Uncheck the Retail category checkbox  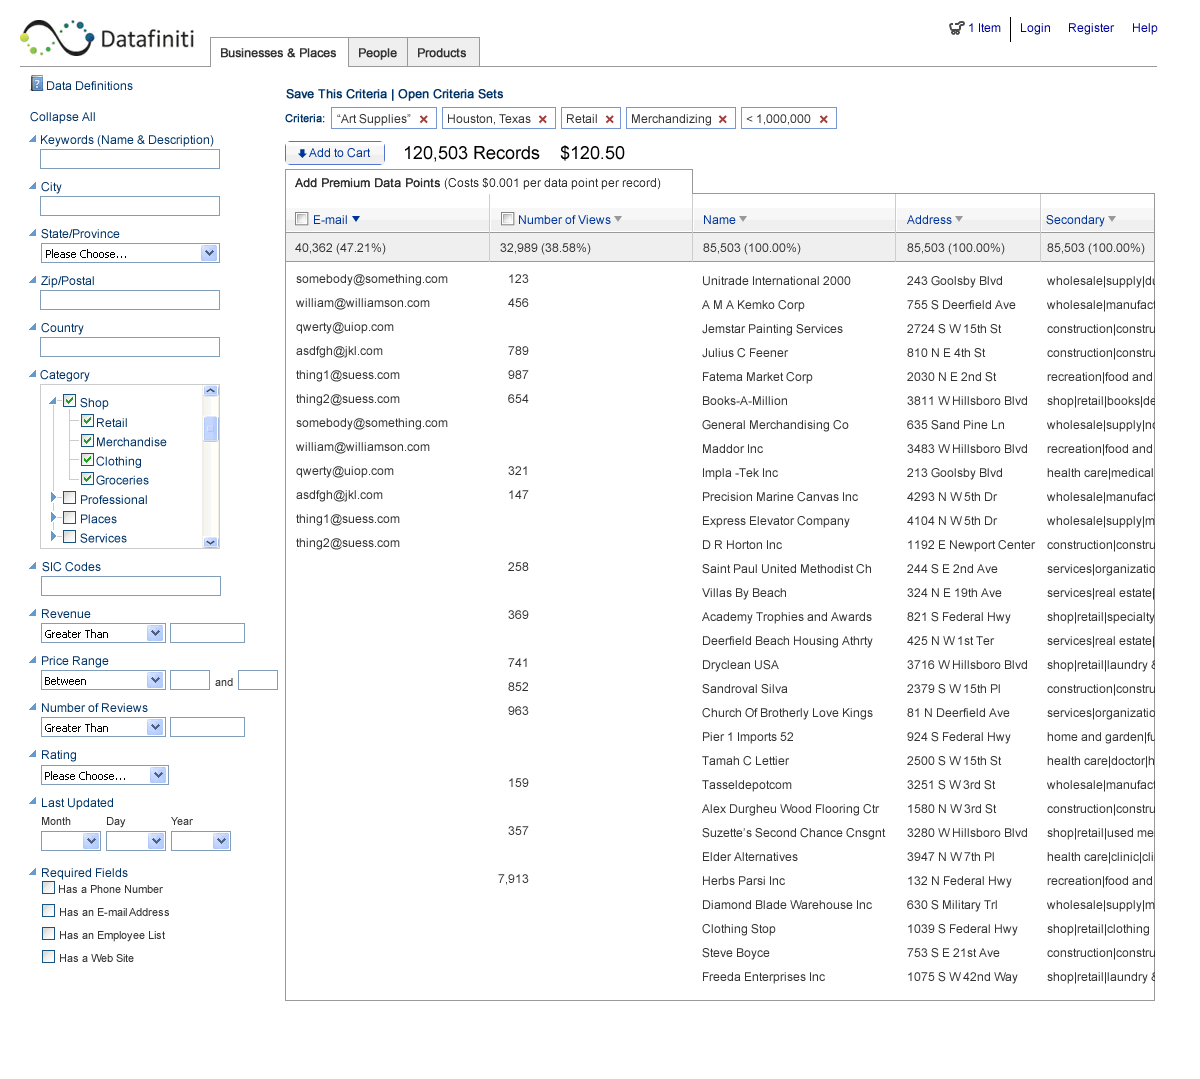tap(87, 421)
